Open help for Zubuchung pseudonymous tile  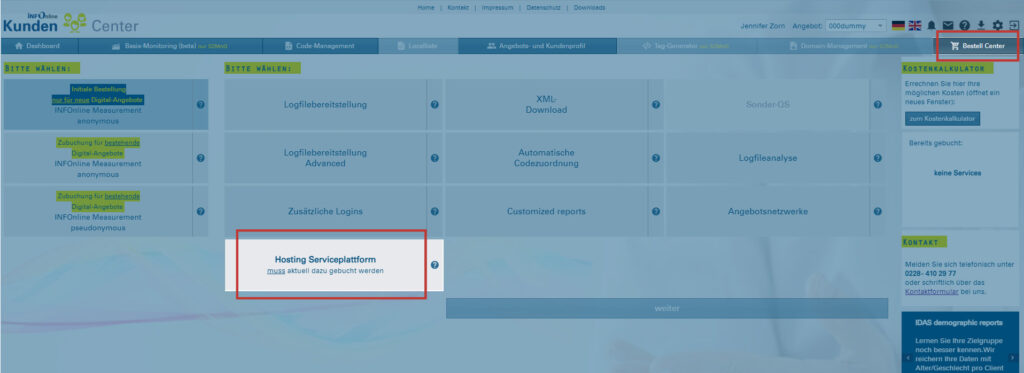(200, 212)
